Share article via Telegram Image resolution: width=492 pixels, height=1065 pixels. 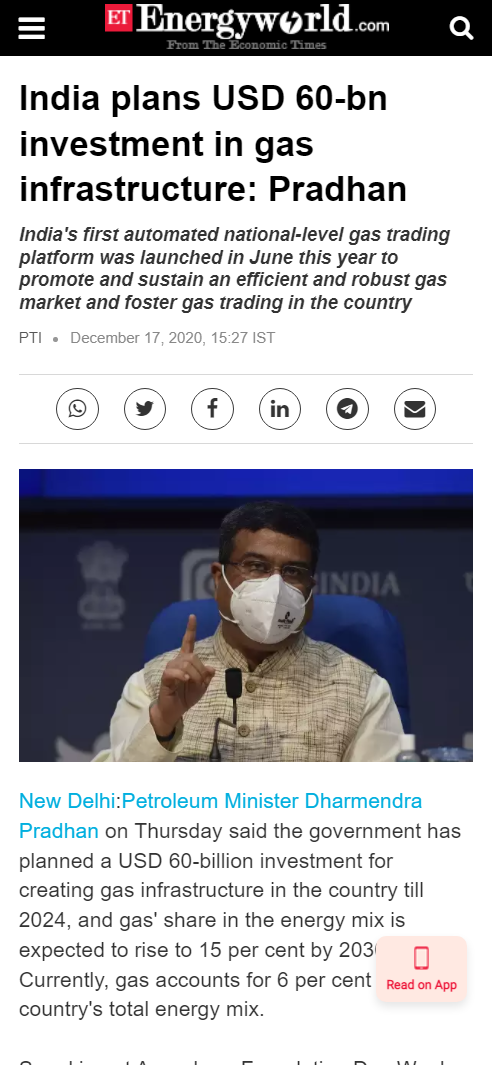click(x=347, y=409)
